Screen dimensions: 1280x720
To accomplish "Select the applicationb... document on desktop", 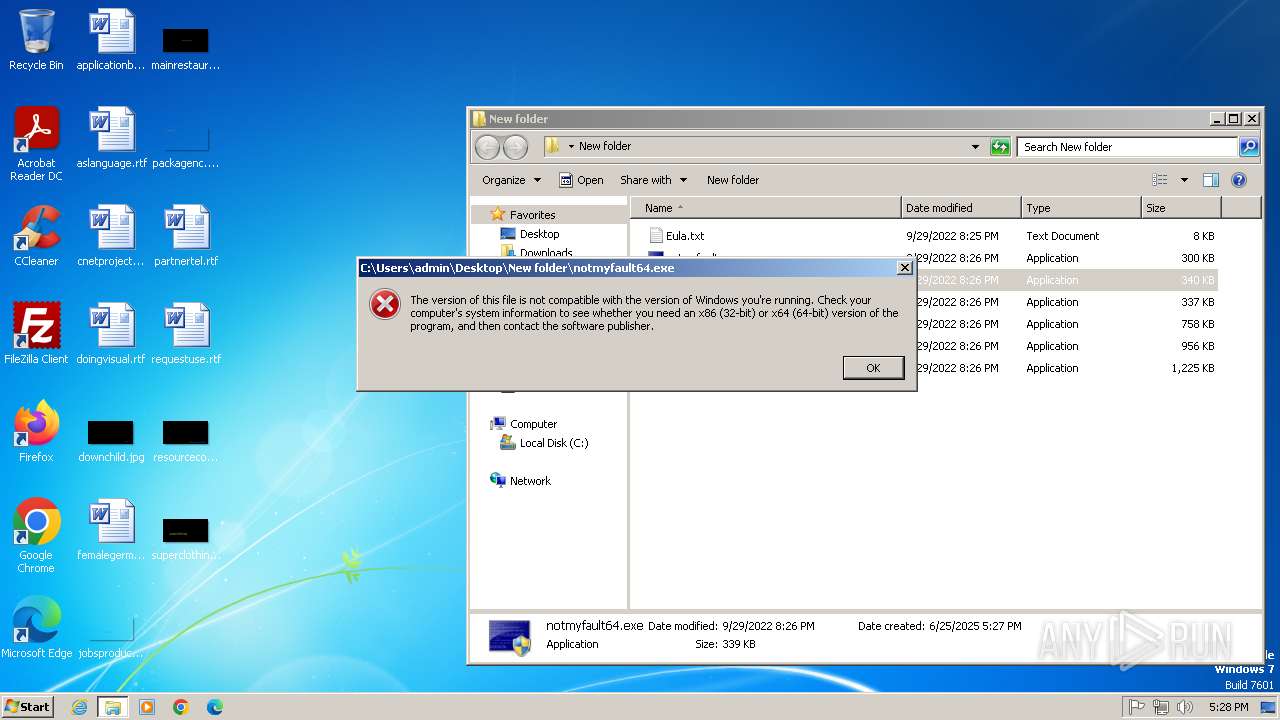I will pyautogui.click(x=111, y=40).
